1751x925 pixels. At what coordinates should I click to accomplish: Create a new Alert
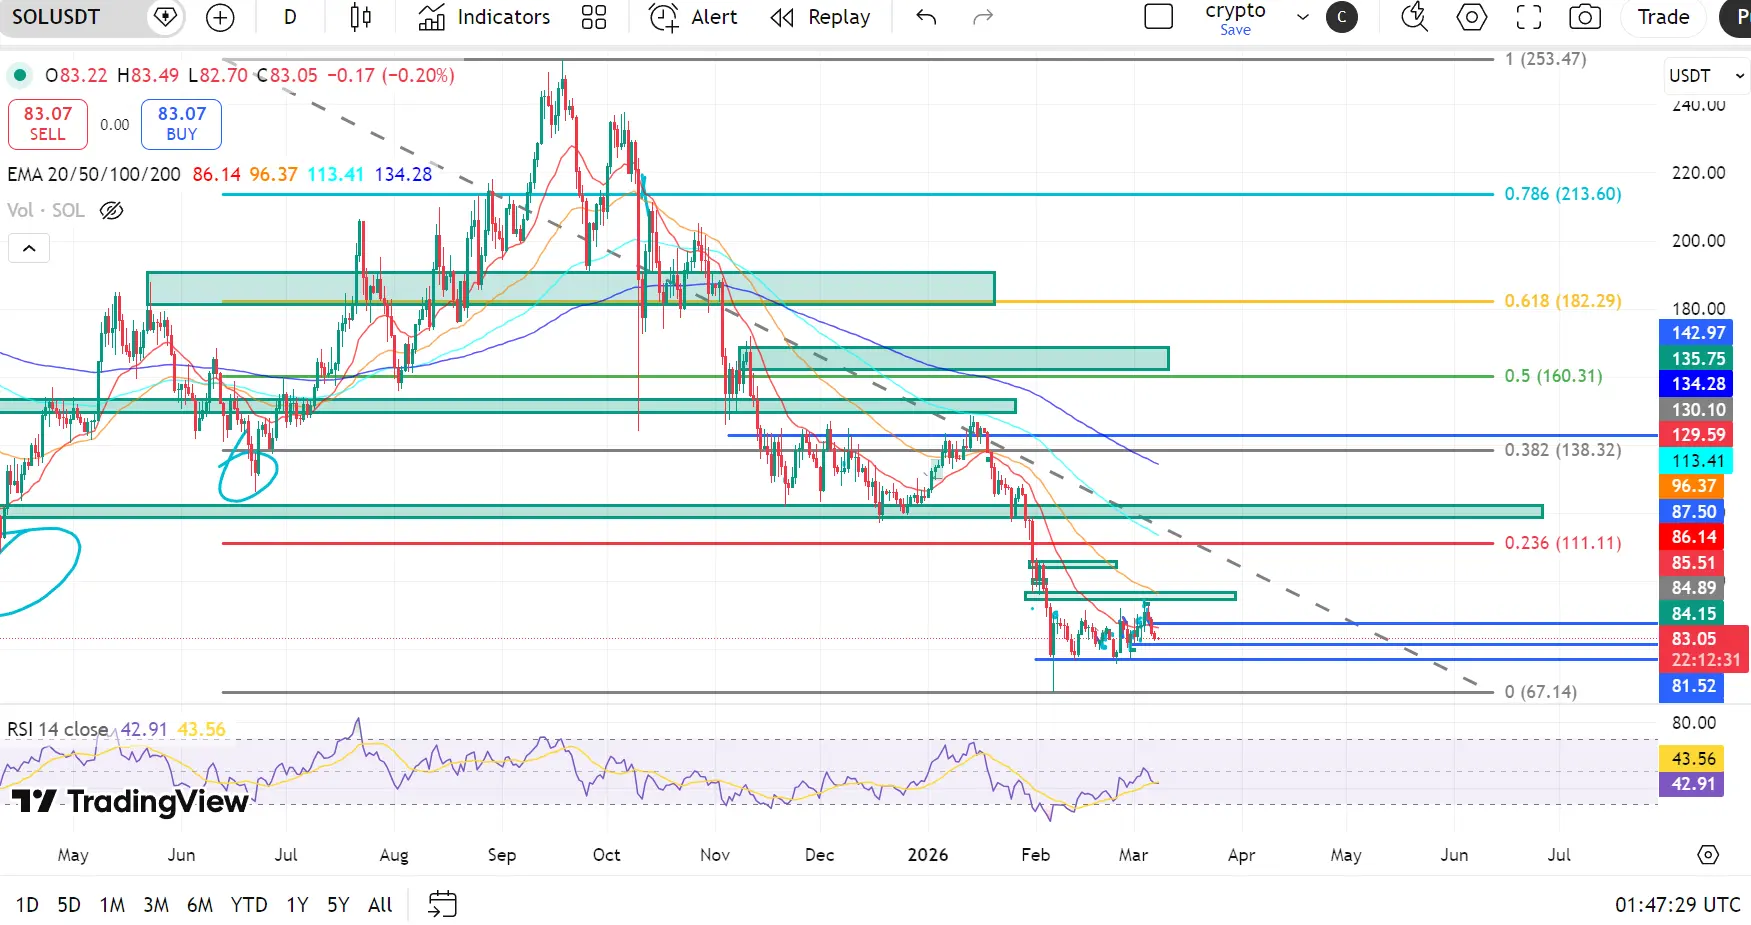point(693,17)
